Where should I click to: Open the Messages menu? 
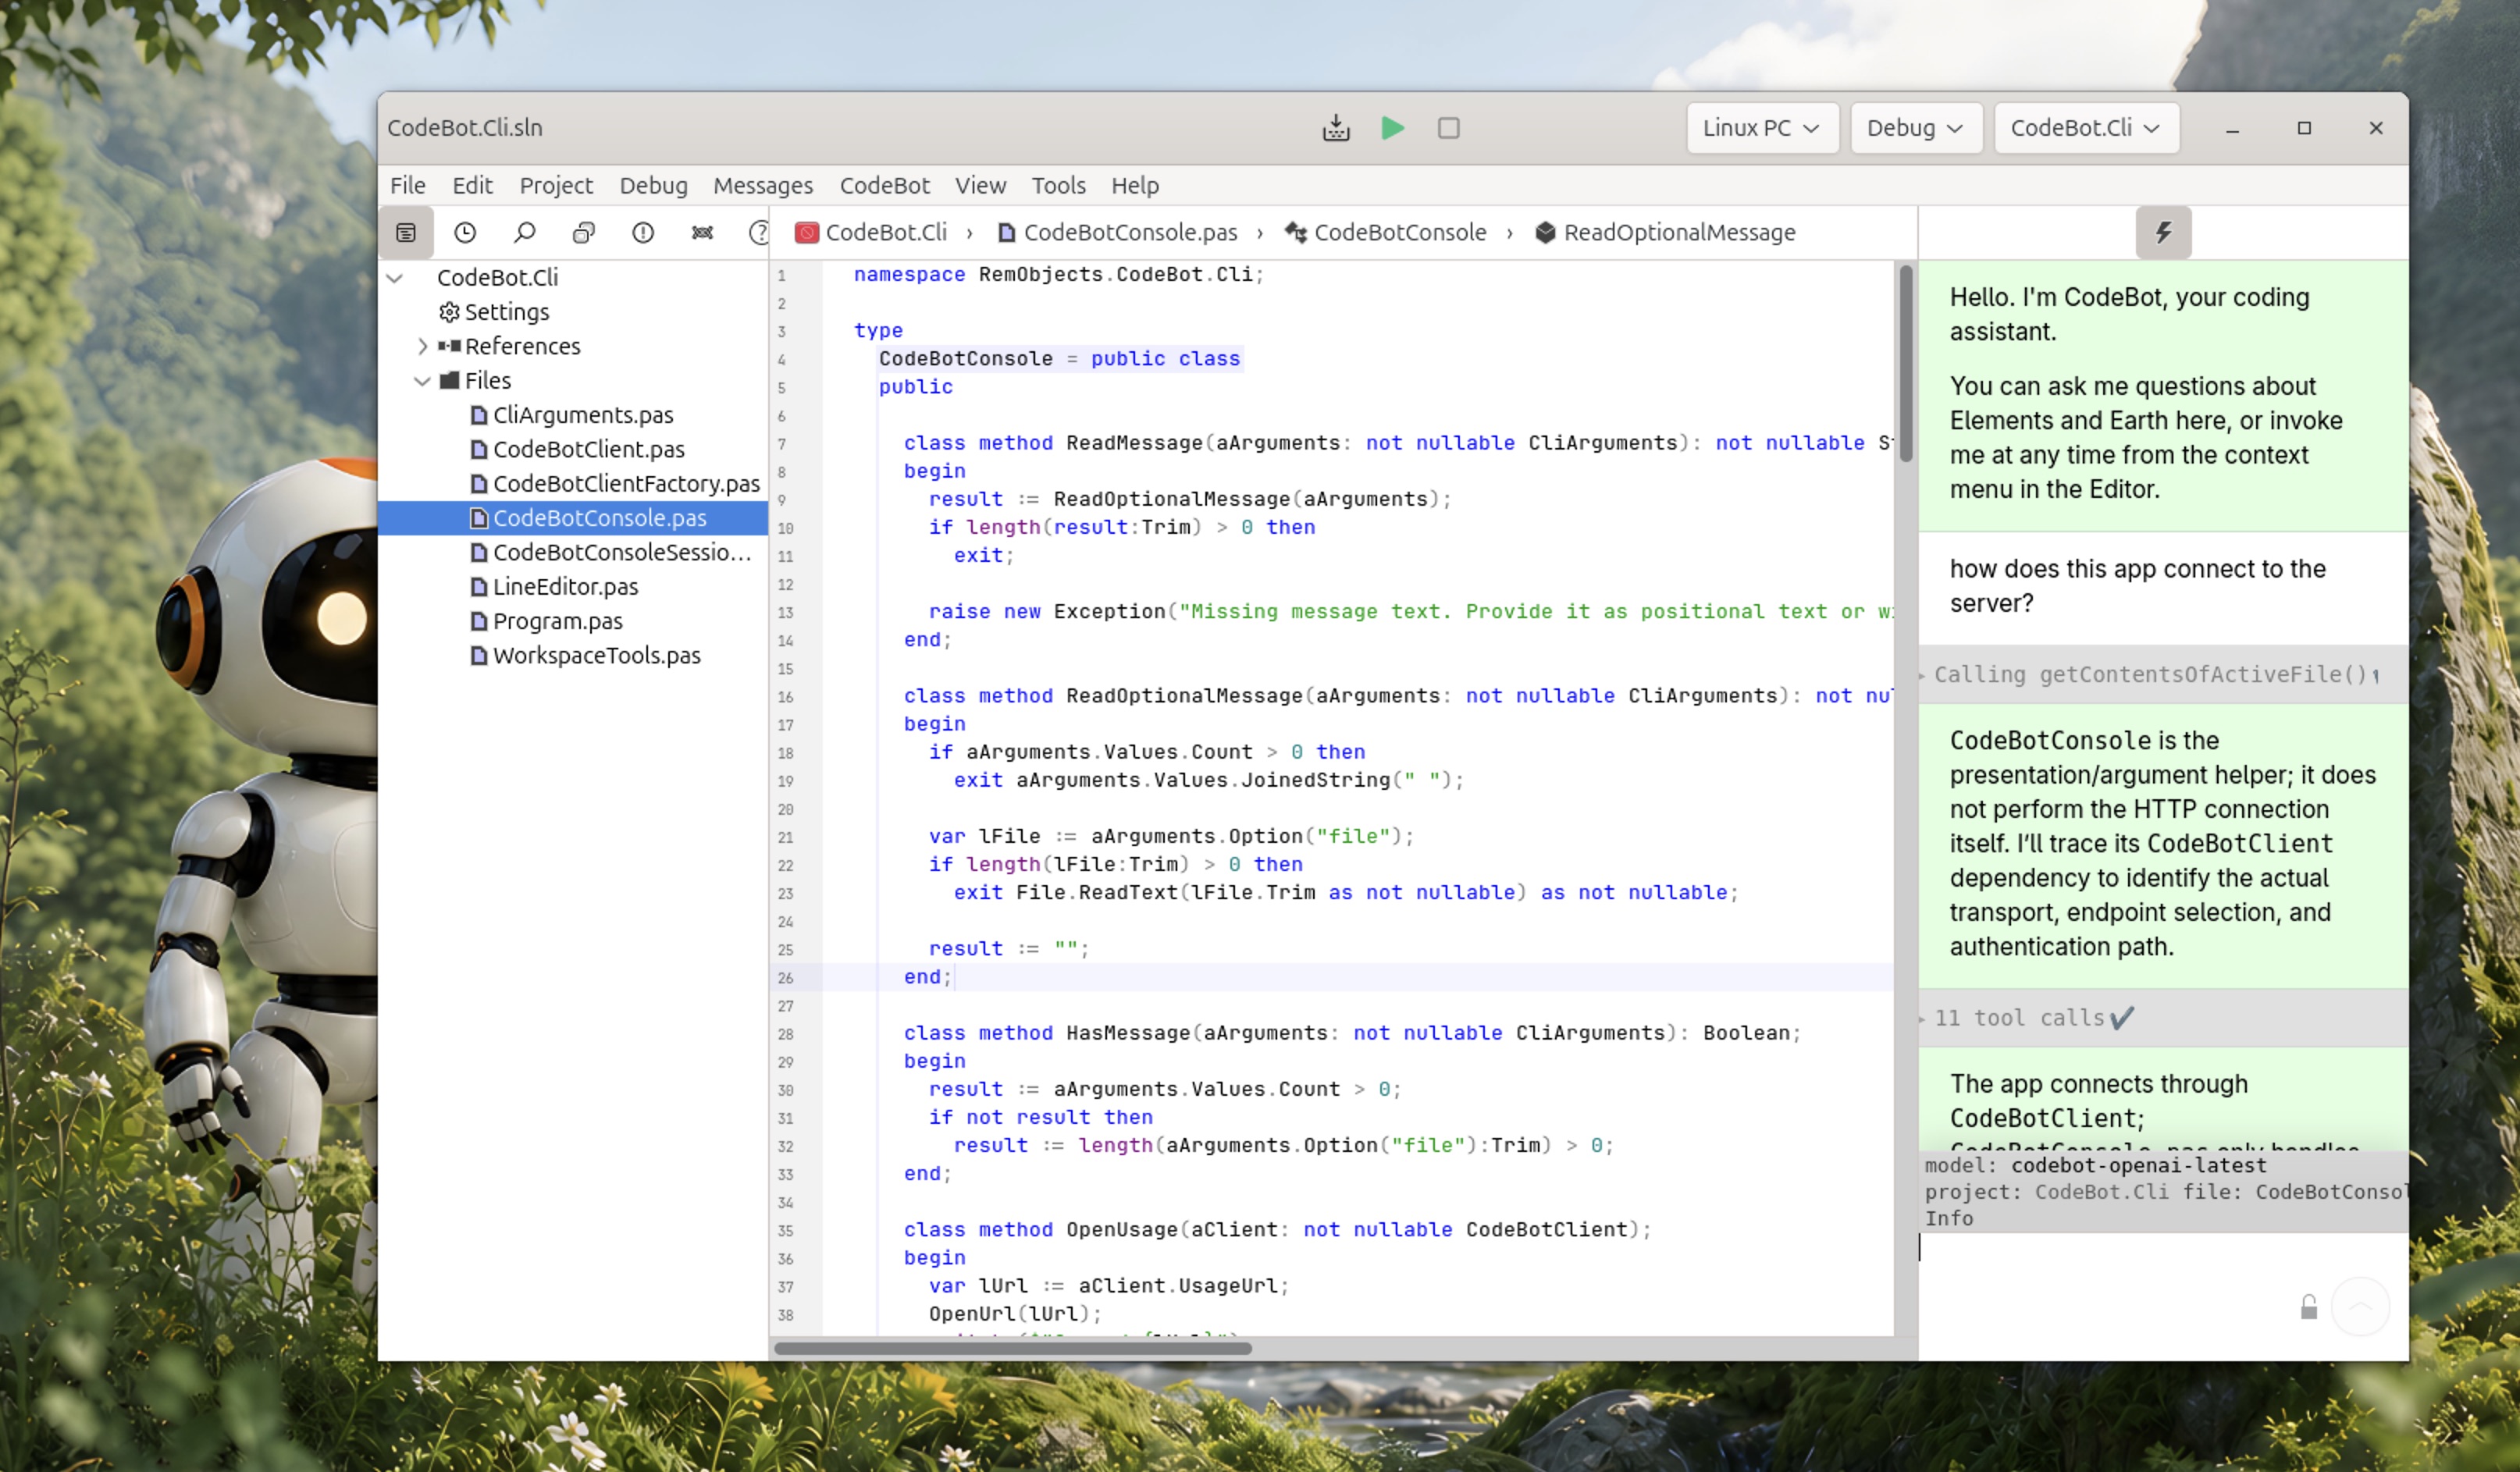click(x=763, y=185)
